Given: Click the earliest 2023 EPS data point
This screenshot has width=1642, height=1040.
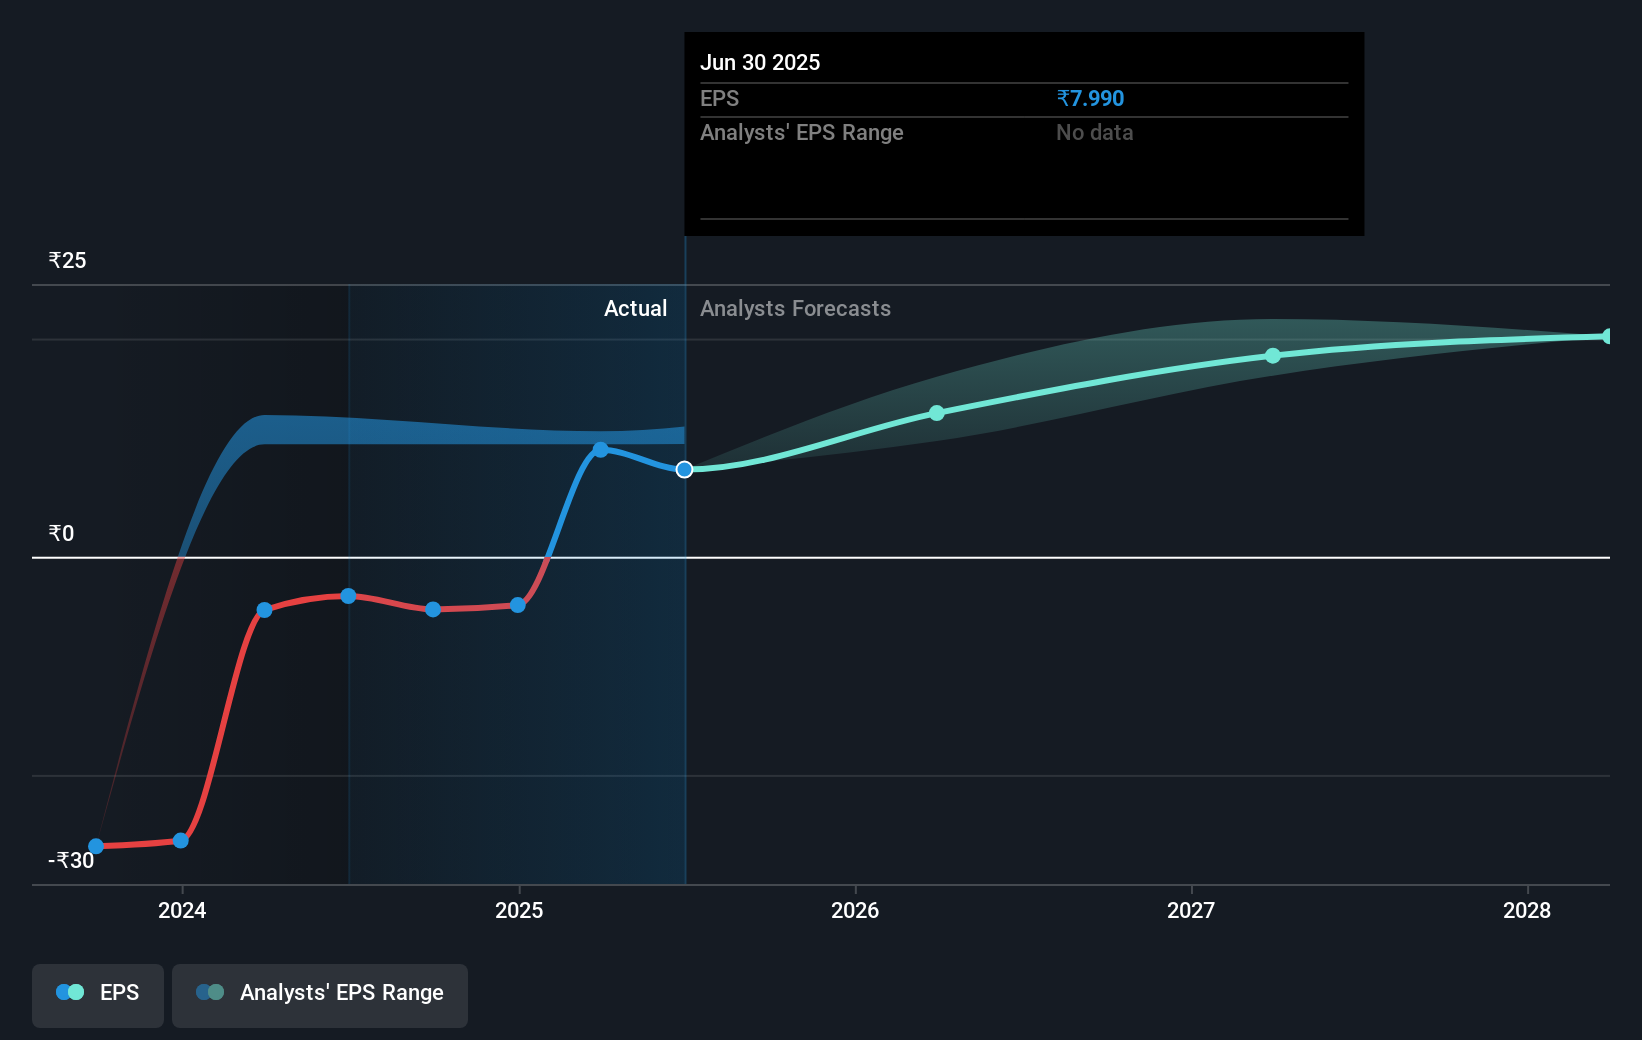Looking at the screenshot, I should [x=95, y=845].
